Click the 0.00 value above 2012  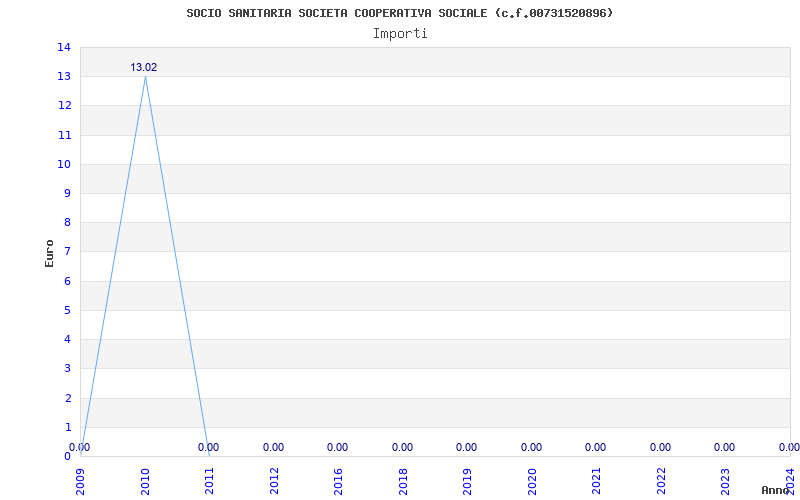273,447
